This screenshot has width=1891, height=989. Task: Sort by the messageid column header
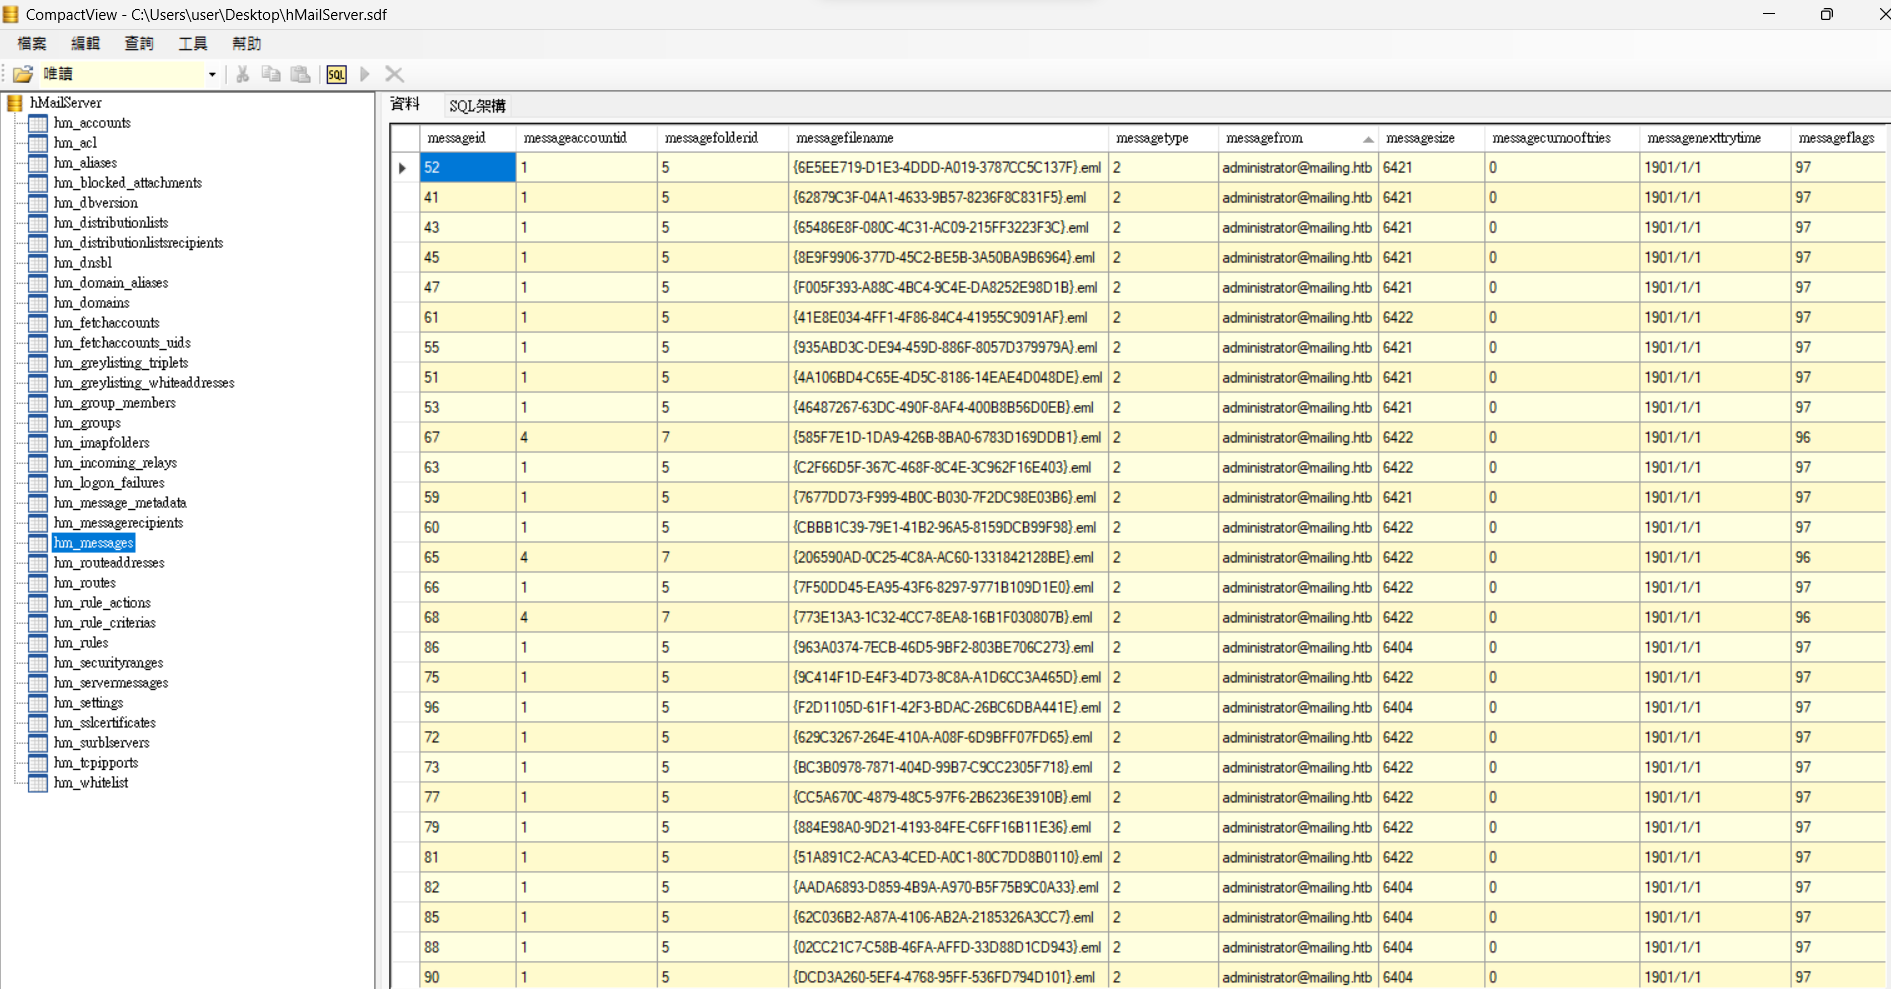point(468,138)
